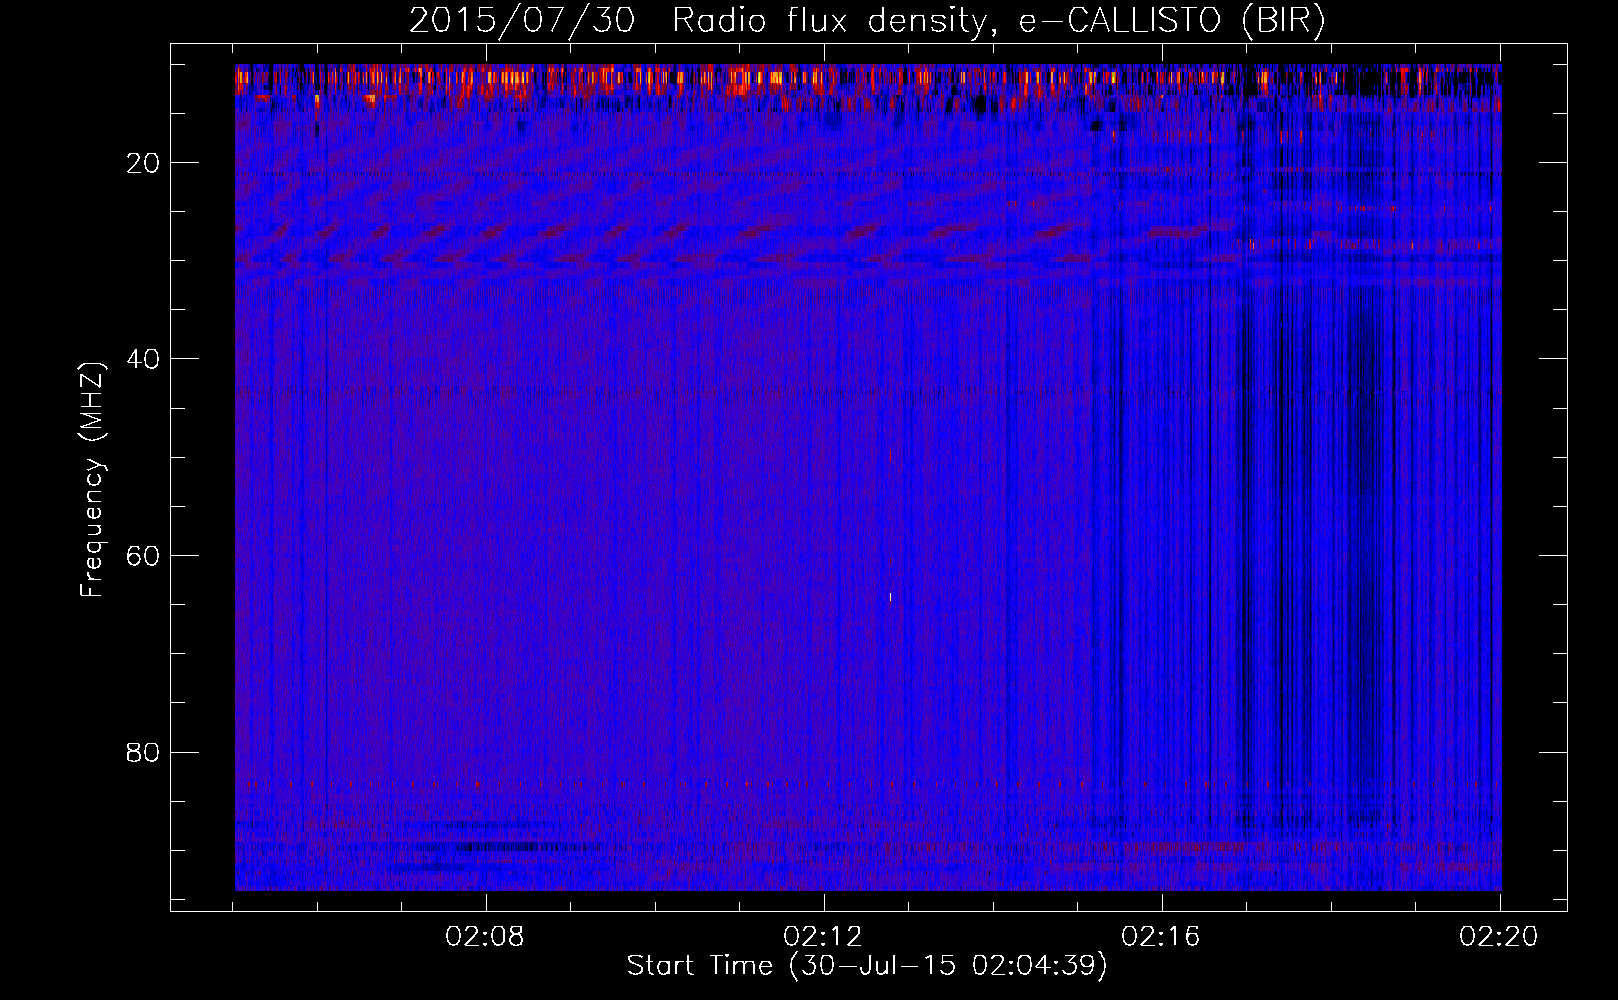Click the '40' frequency tick label
The width and height of the screenshot is (1618, 1000).
(x=143, y=359)
